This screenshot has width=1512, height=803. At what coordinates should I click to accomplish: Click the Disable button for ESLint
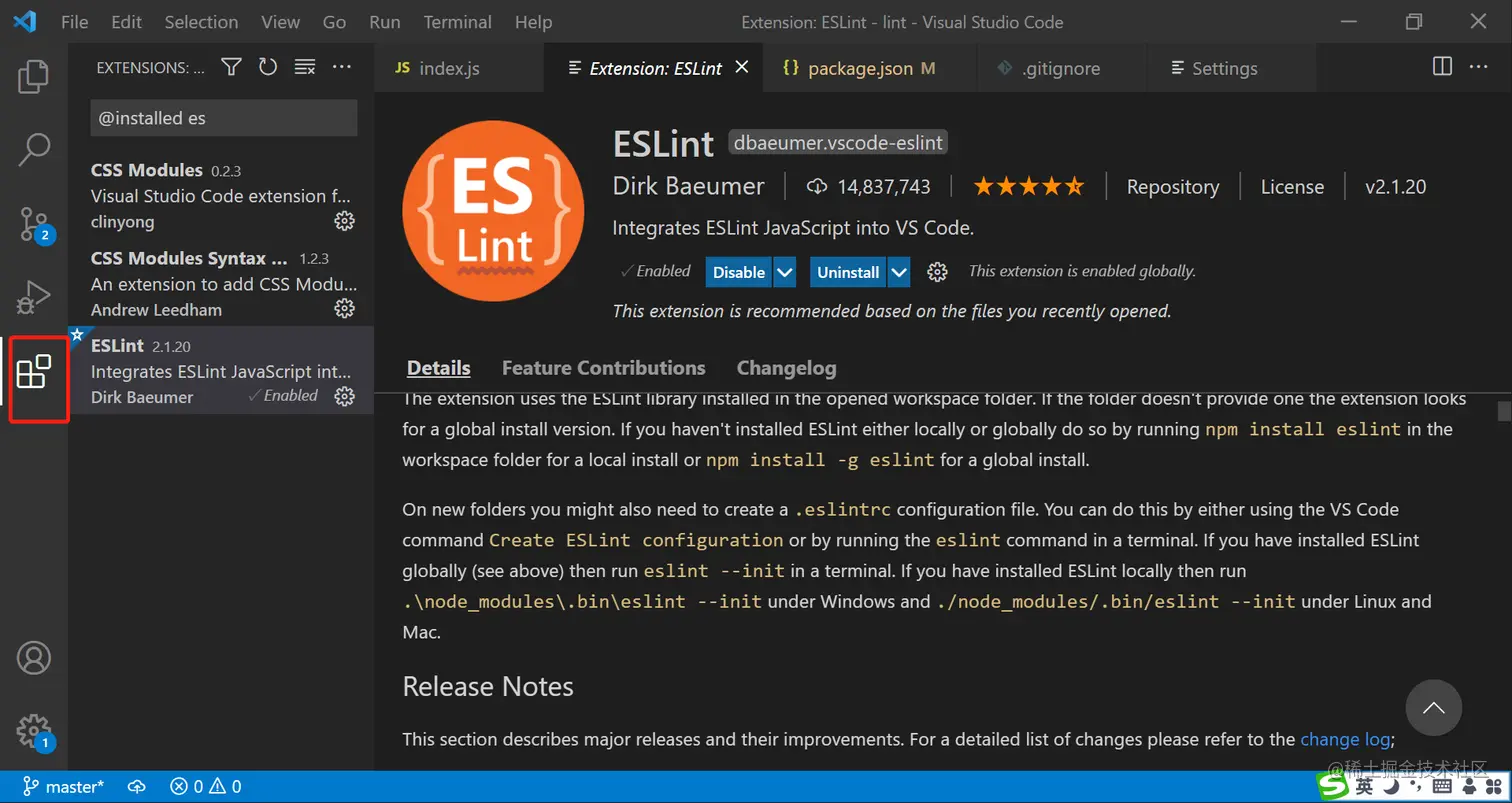[739, 271]
